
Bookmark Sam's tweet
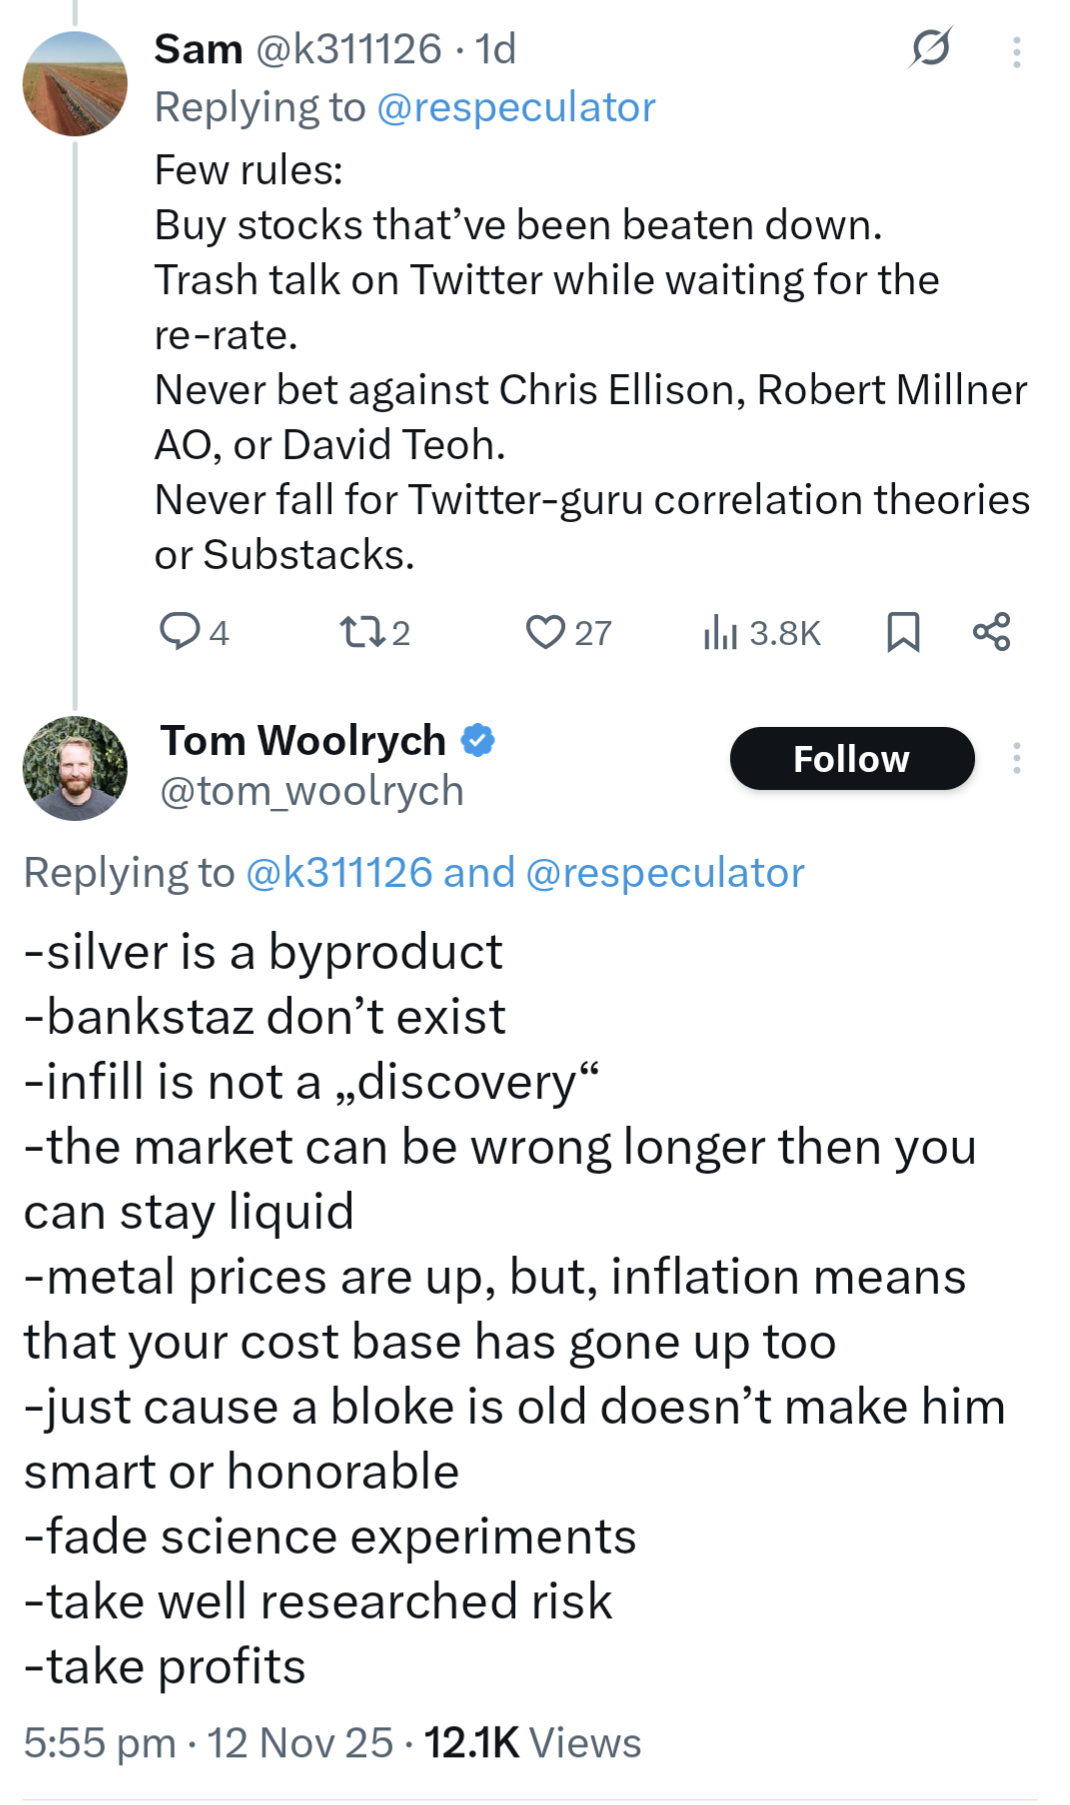pyautogui.click(x=903, y=632)
